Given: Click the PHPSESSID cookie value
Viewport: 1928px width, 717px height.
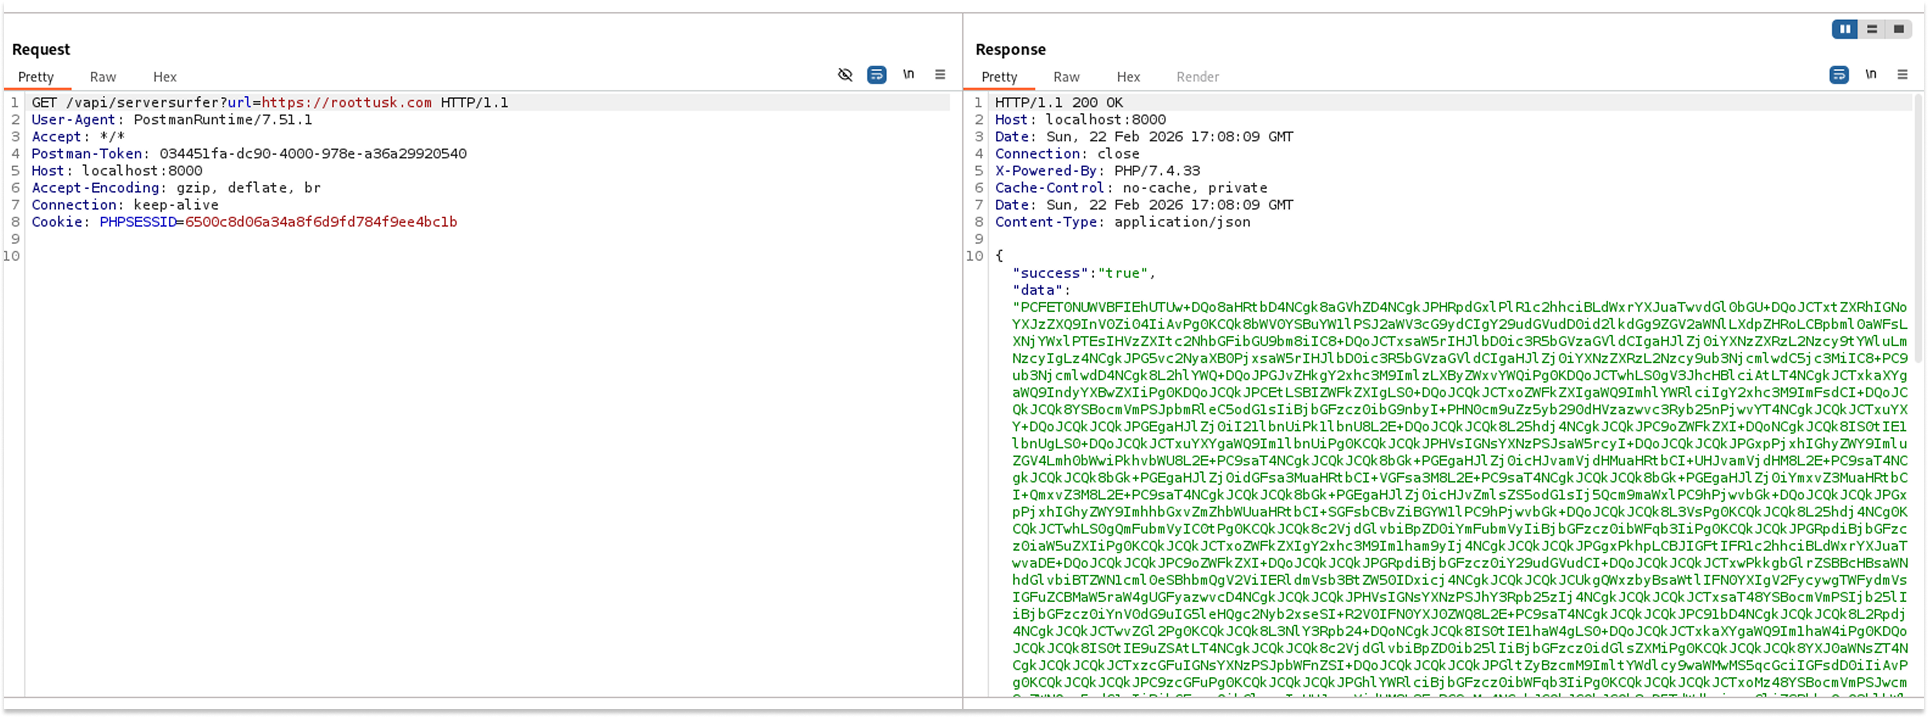Looking at the screenshot, I should pos(320,222).
